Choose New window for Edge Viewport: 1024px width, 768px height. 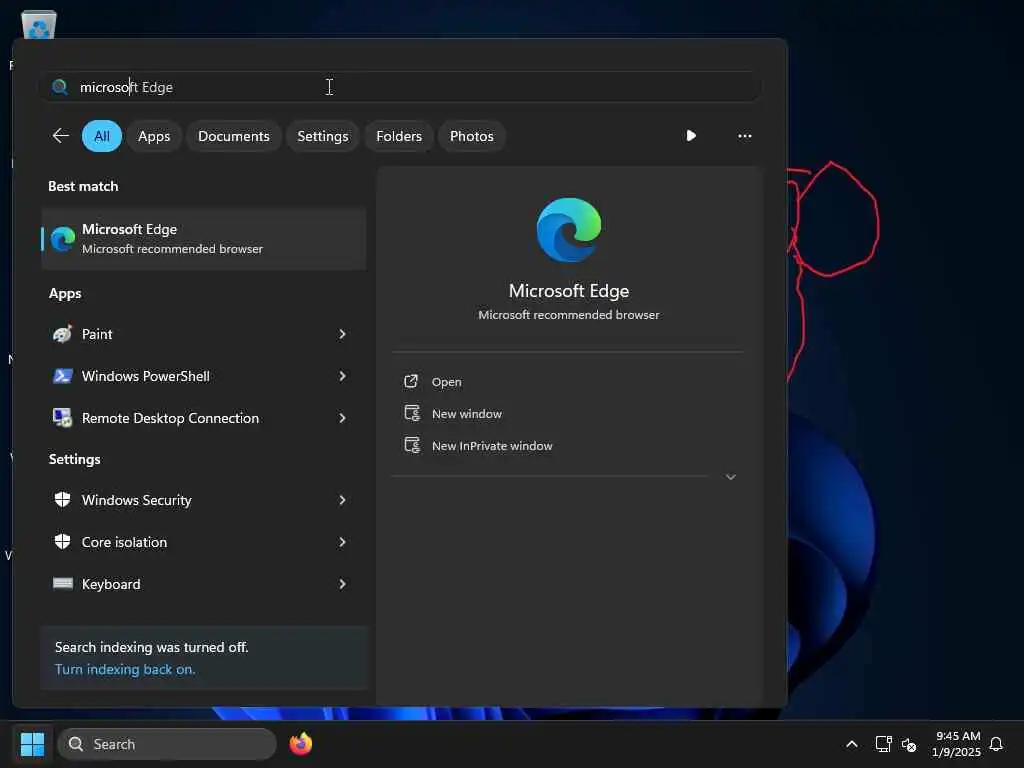[x=467, y=414]
